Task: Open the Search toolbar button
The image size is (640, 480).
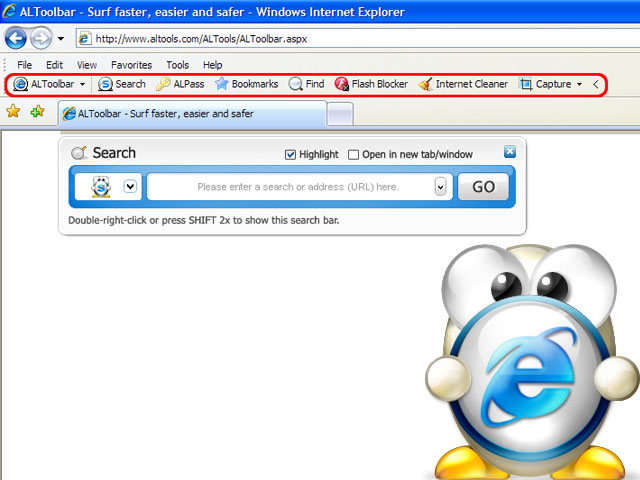Action: coord(122,84)
